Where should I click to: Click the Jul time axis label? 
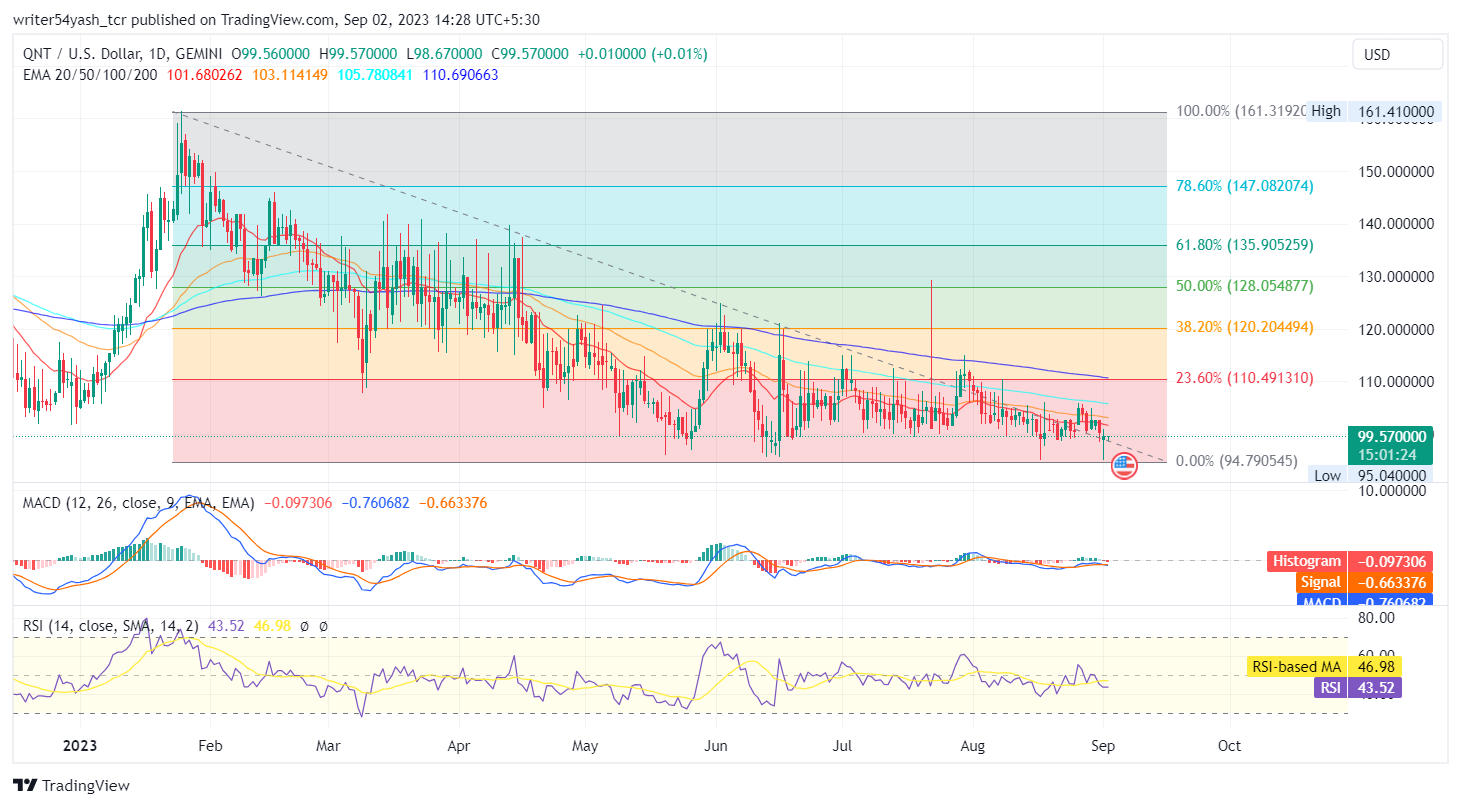(842, 746)
